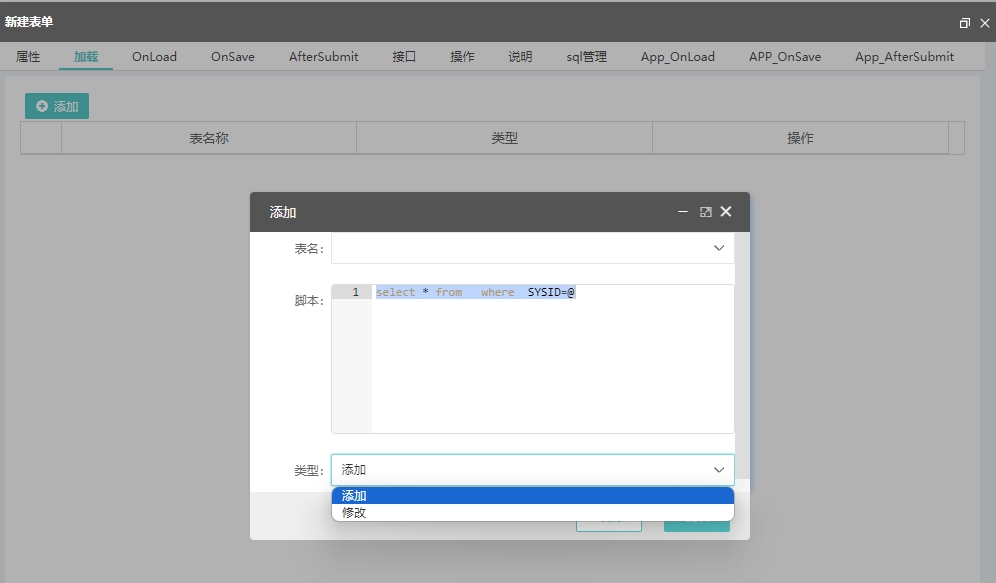Click line number 1 in script editor

pyautogui.click(x=356, y=292)
